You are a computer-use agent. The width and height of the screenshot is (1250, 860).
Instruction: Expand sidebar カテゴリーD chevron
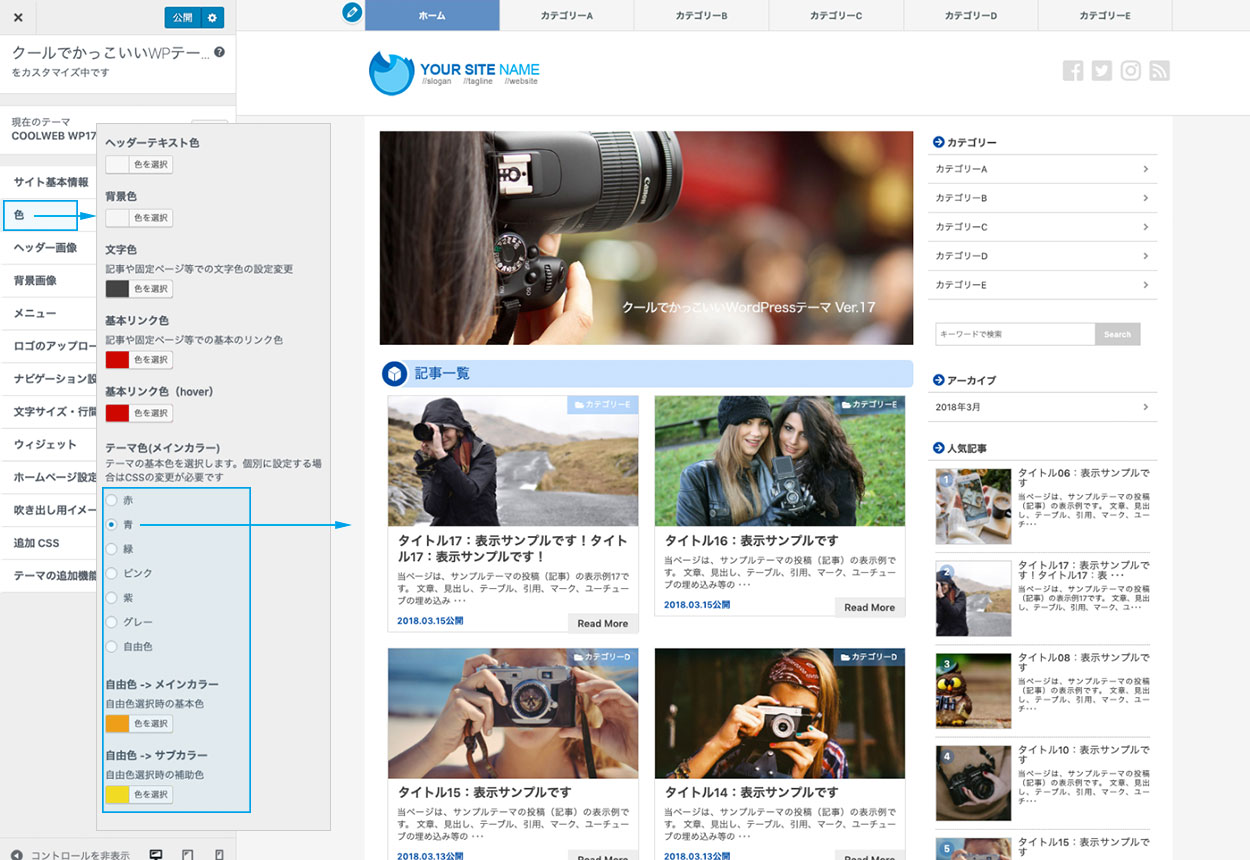tap(1145, 256)
